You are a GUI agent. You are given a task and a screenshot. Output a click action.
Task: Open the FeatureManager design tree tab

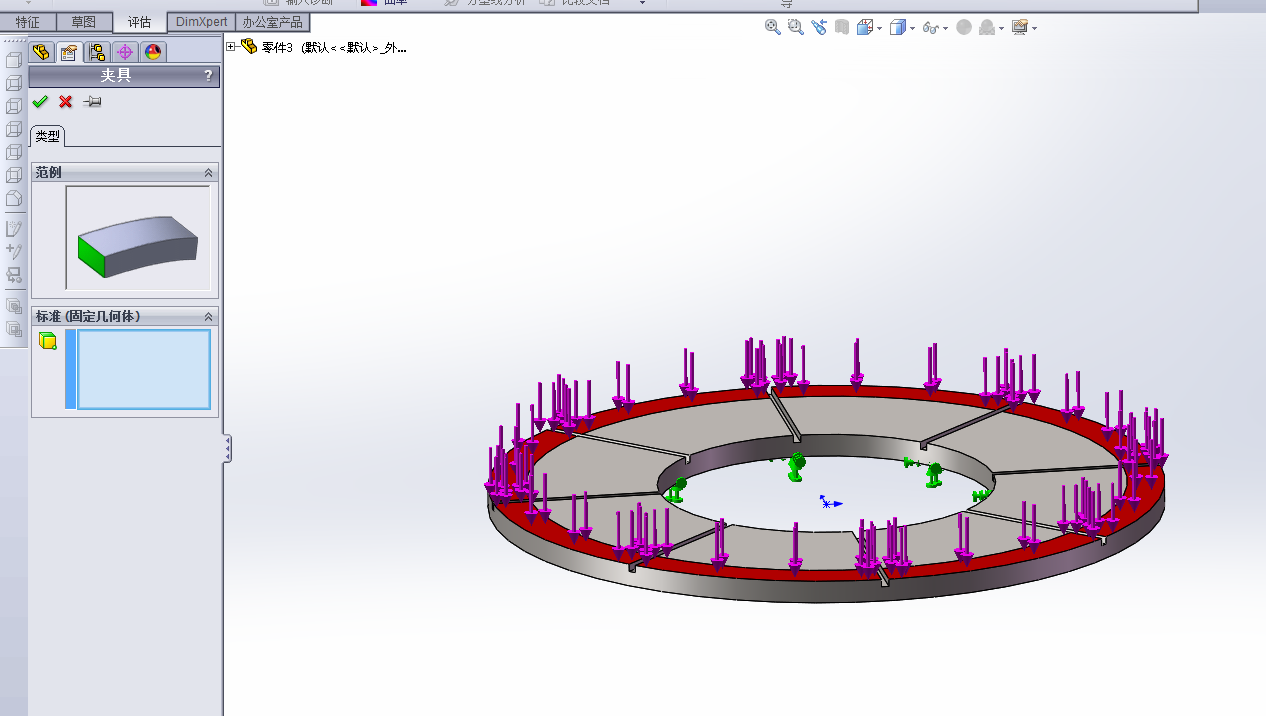pyautogui.click(x=41, y=52)
